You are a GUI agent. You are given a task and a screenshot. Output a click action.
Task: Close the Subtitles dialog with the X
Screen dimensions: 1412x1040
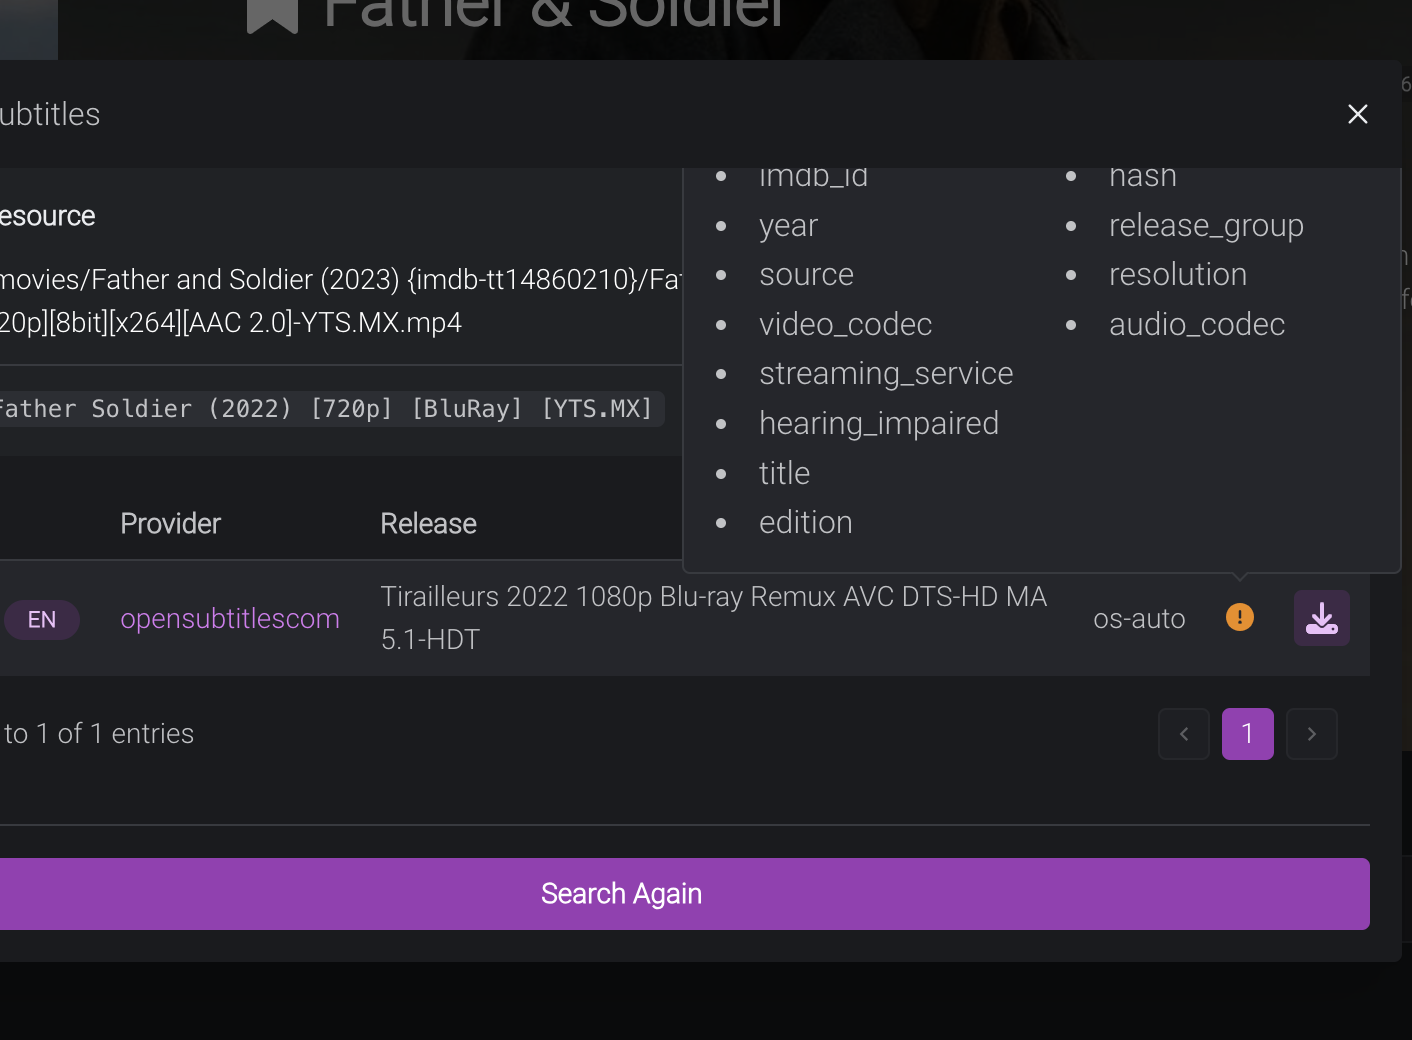(1357, 114)
